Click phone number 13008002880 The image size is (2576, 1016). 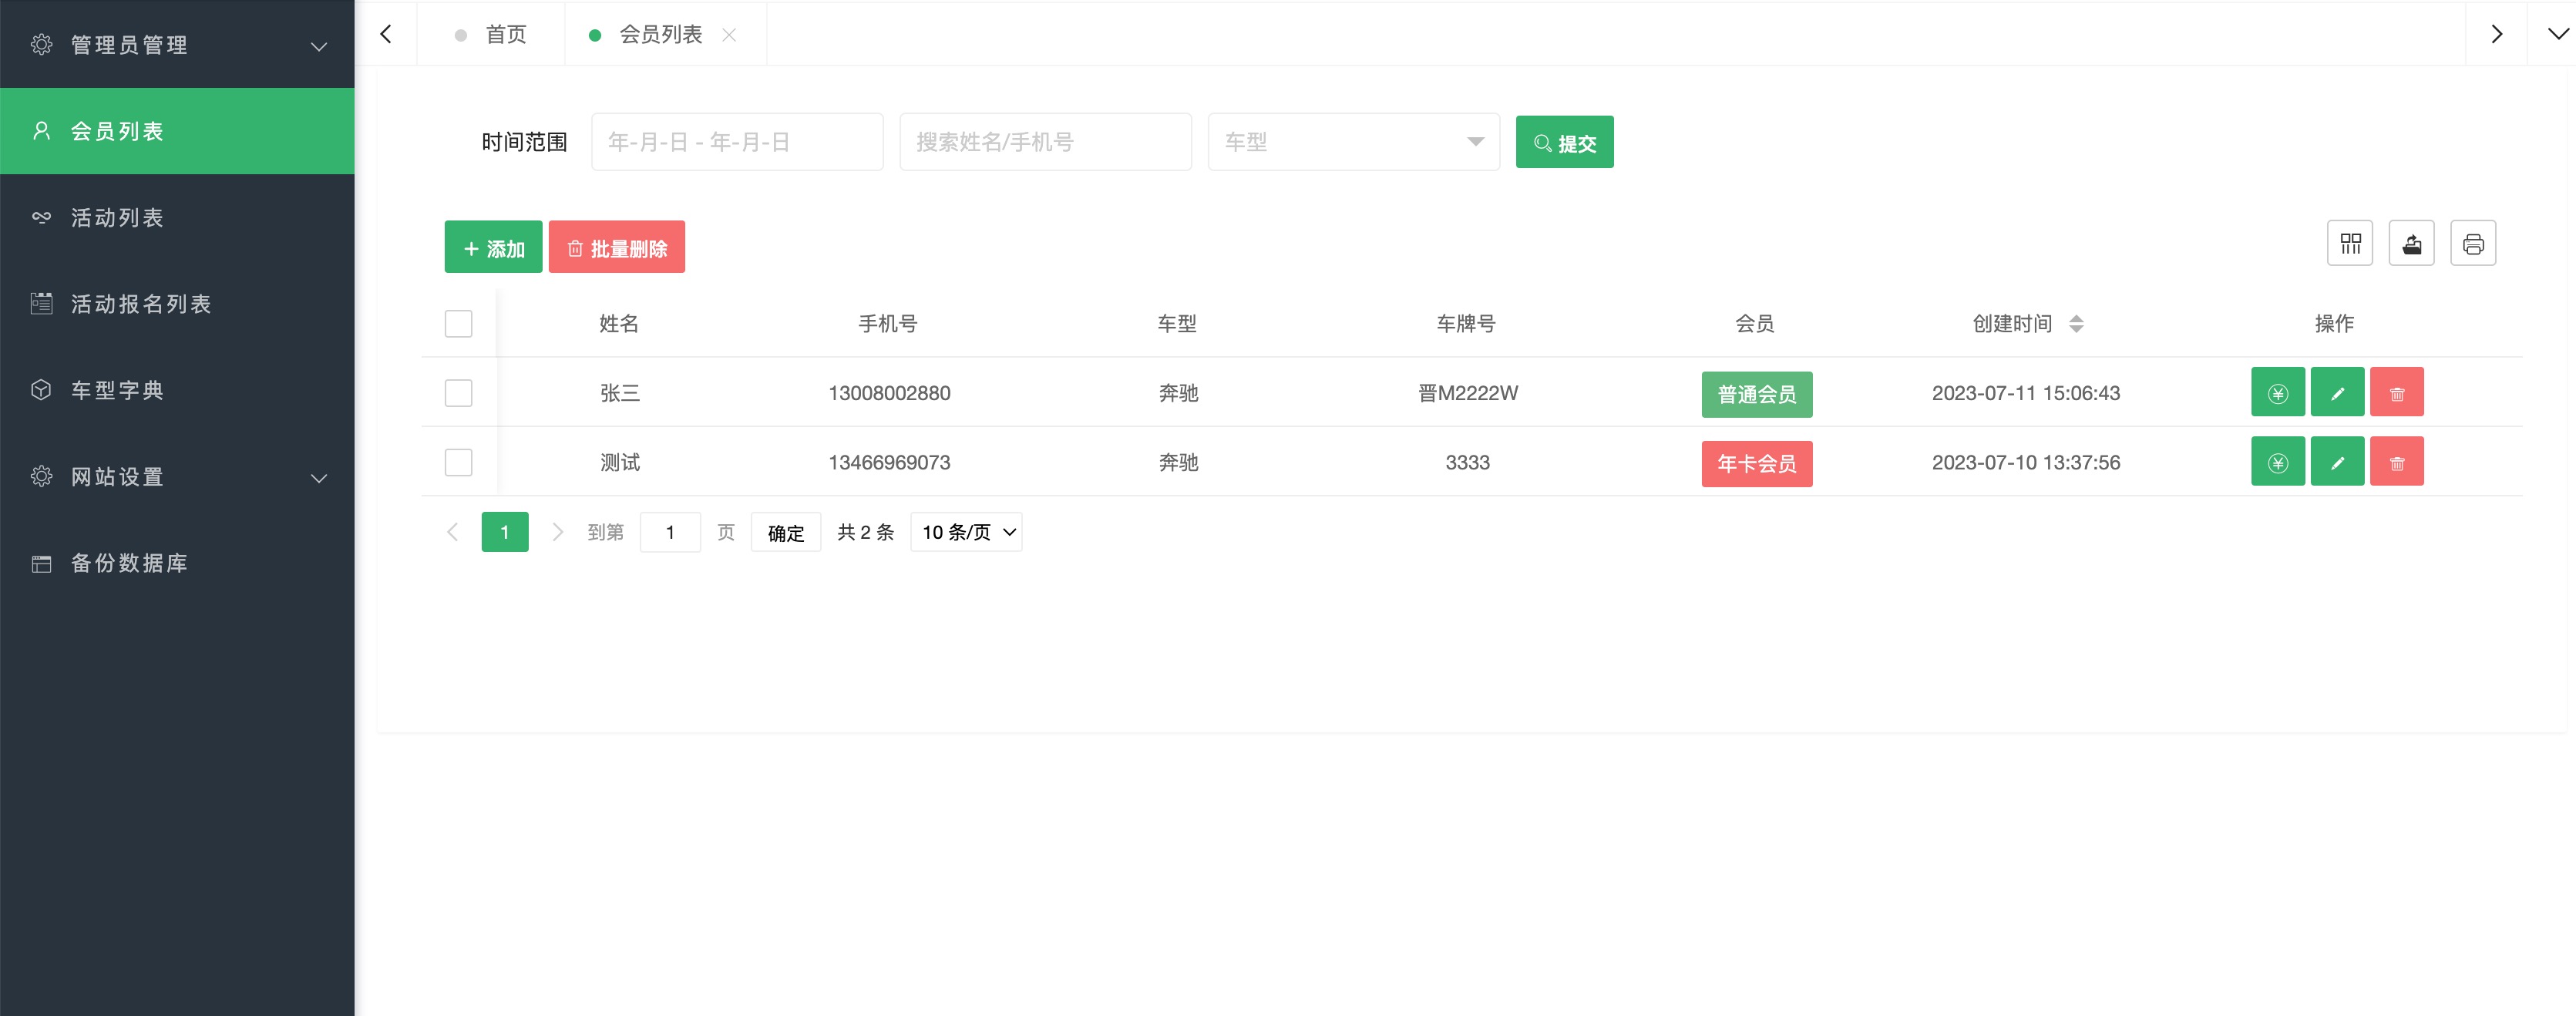click(889, 393)
